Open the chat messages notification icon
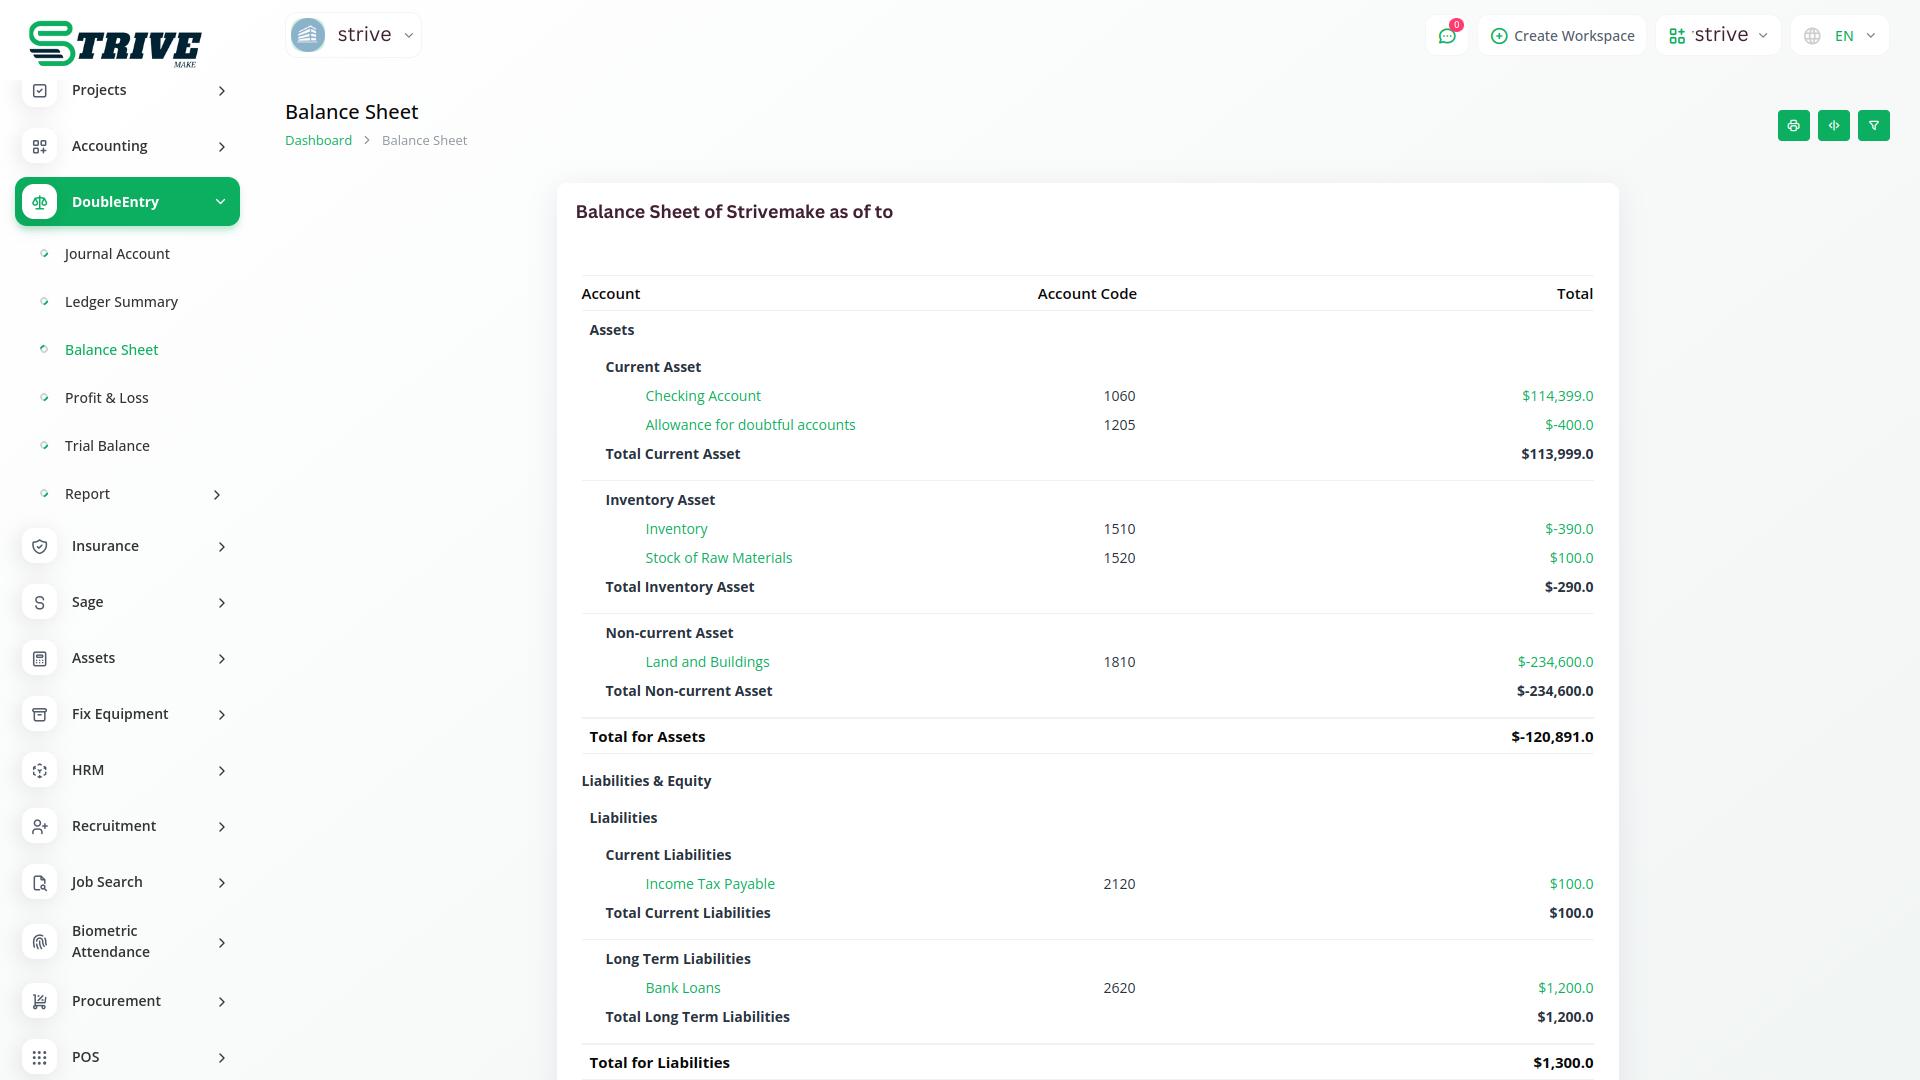Screen dimensions: 1920x1080 [x=1447, y=36]
